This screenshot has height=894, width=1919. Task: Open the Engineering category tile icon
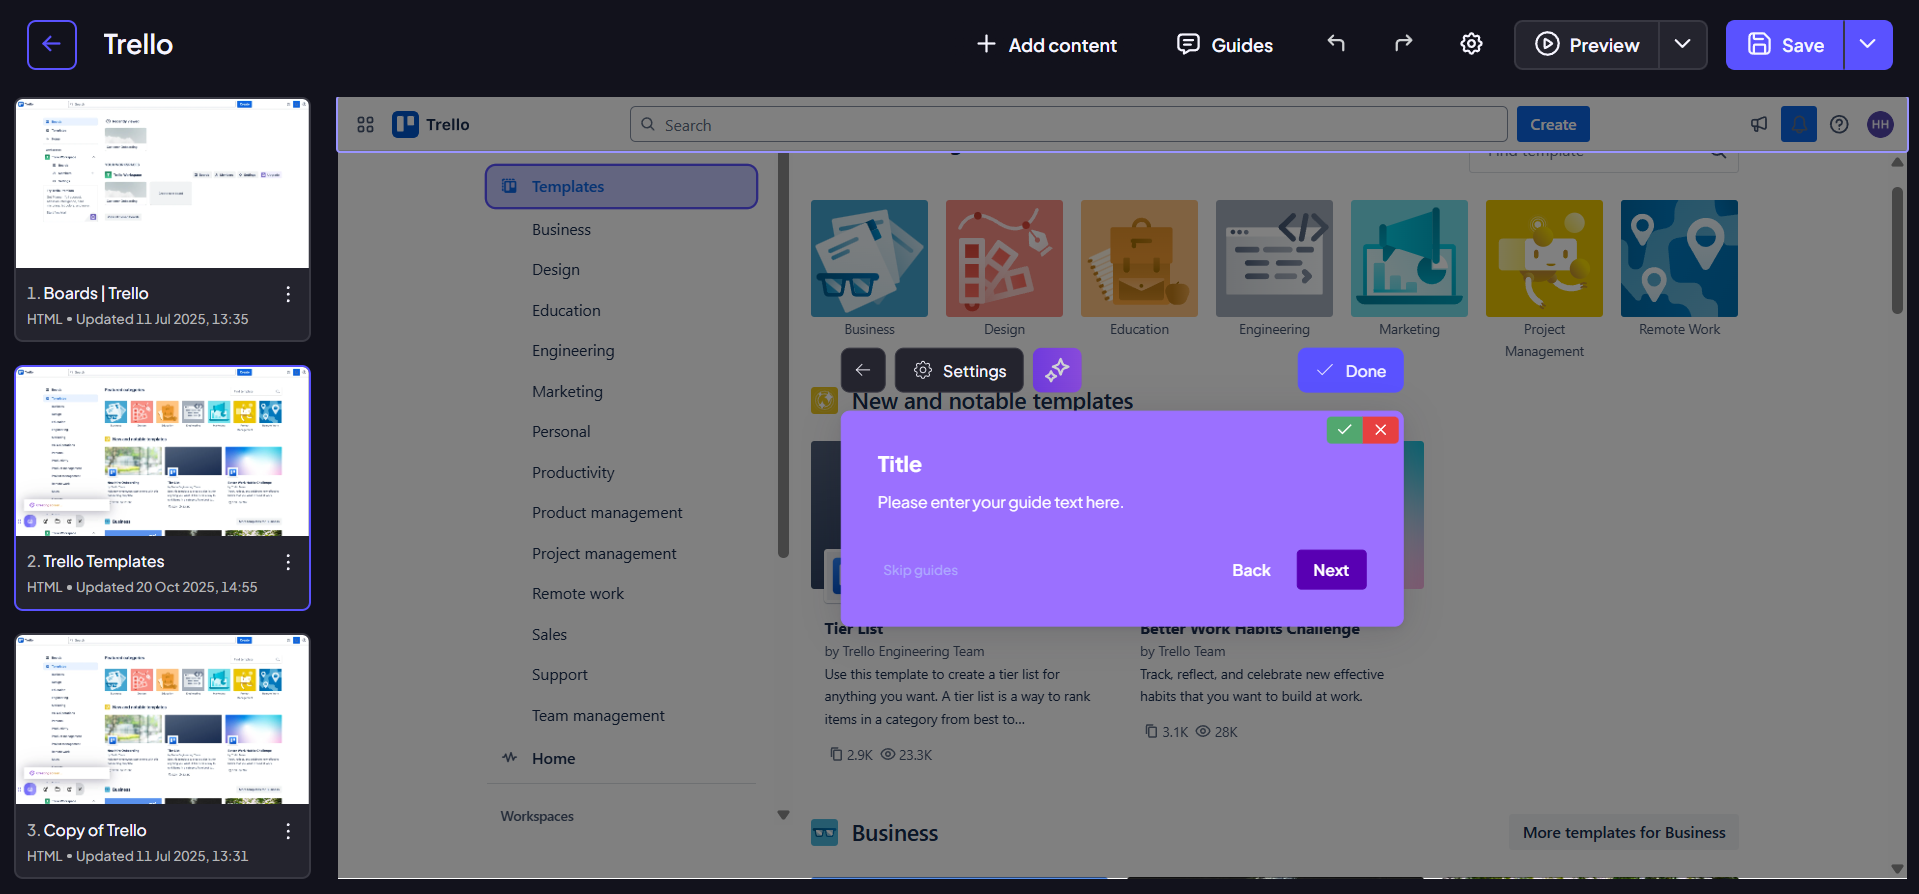1274,258
